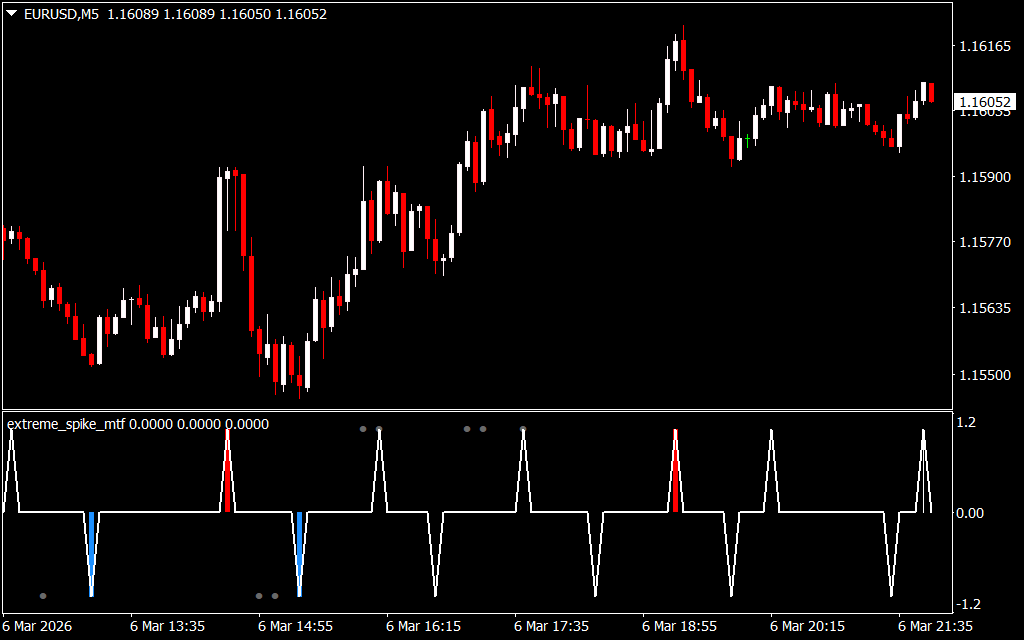Image resolution: width=1024 pixels, height=640 pixels.
Task: Click the small green doji candle
Action: tap(748, 137)
